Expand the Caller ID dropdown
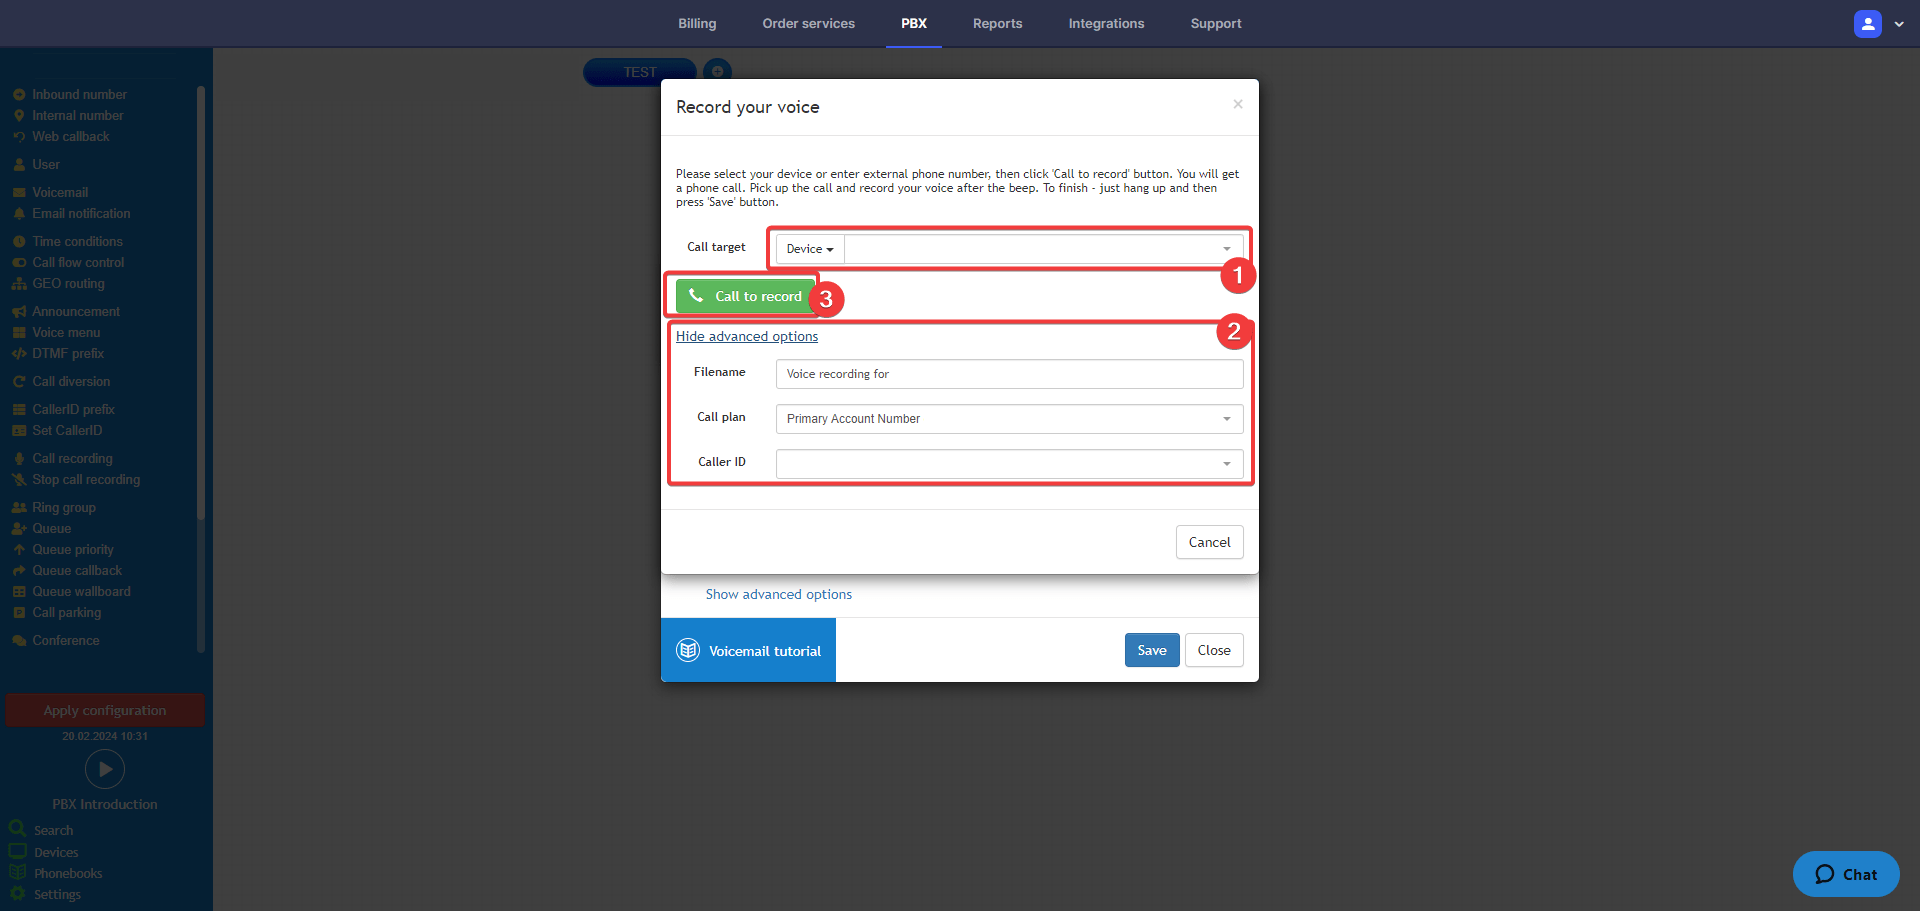Viewport: 1920px width, 911px height. [1008, 463]
